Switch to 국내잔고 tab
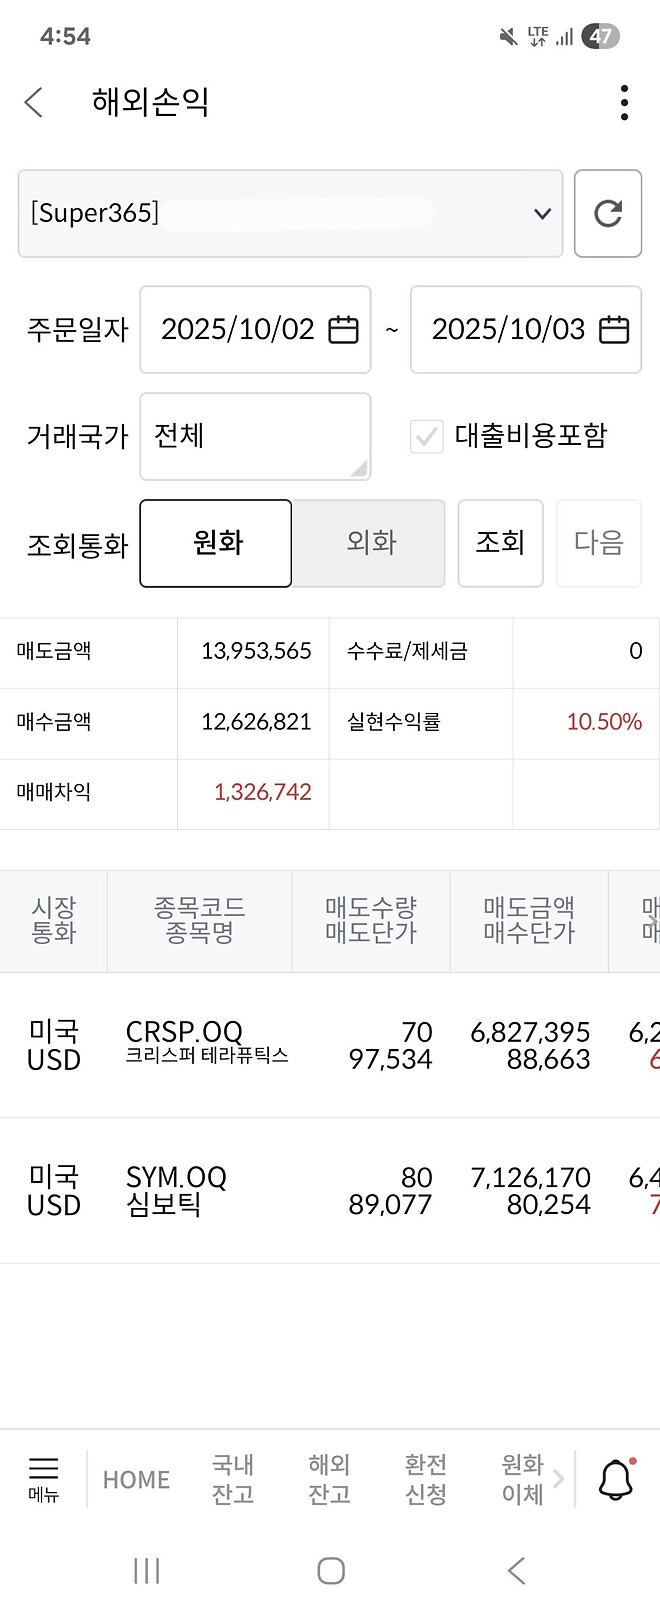The height and width of the screenshot is (1613, 660). (232, 1476)
